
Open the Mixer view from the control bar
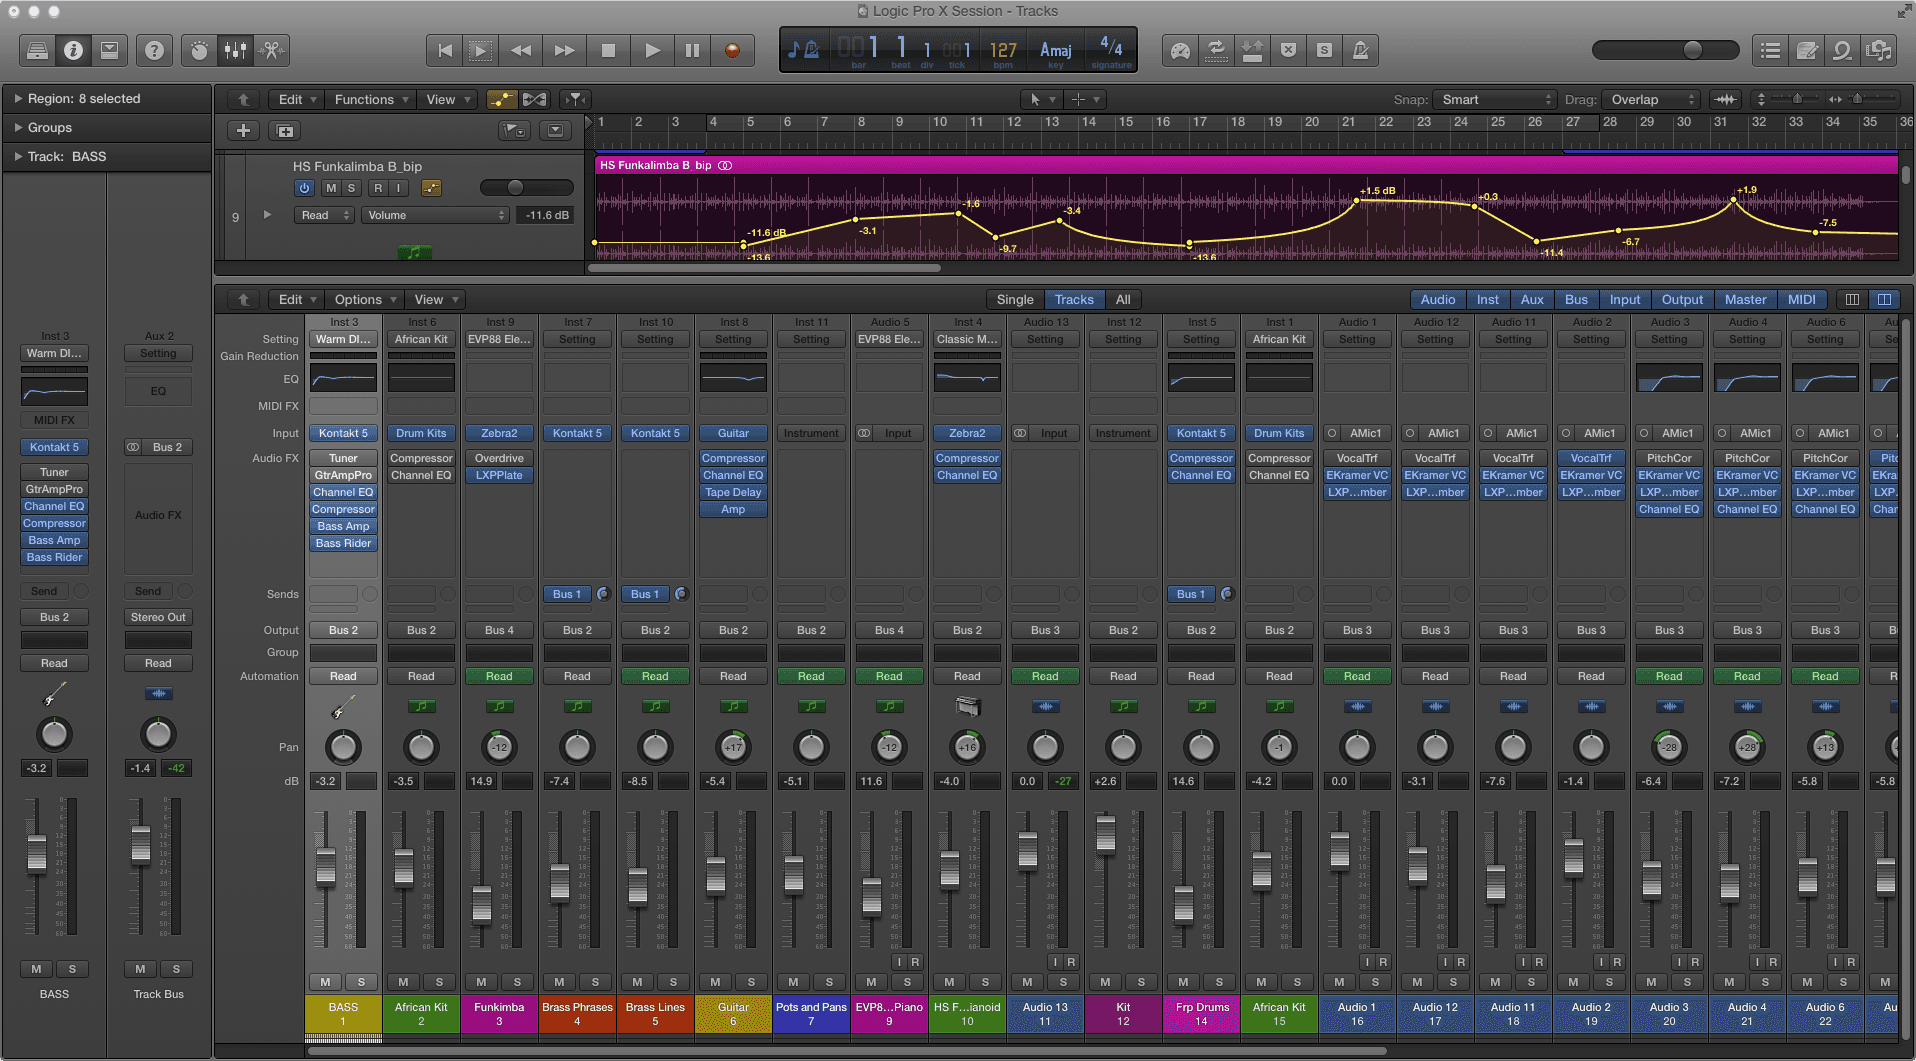click(x=235, y=50)
